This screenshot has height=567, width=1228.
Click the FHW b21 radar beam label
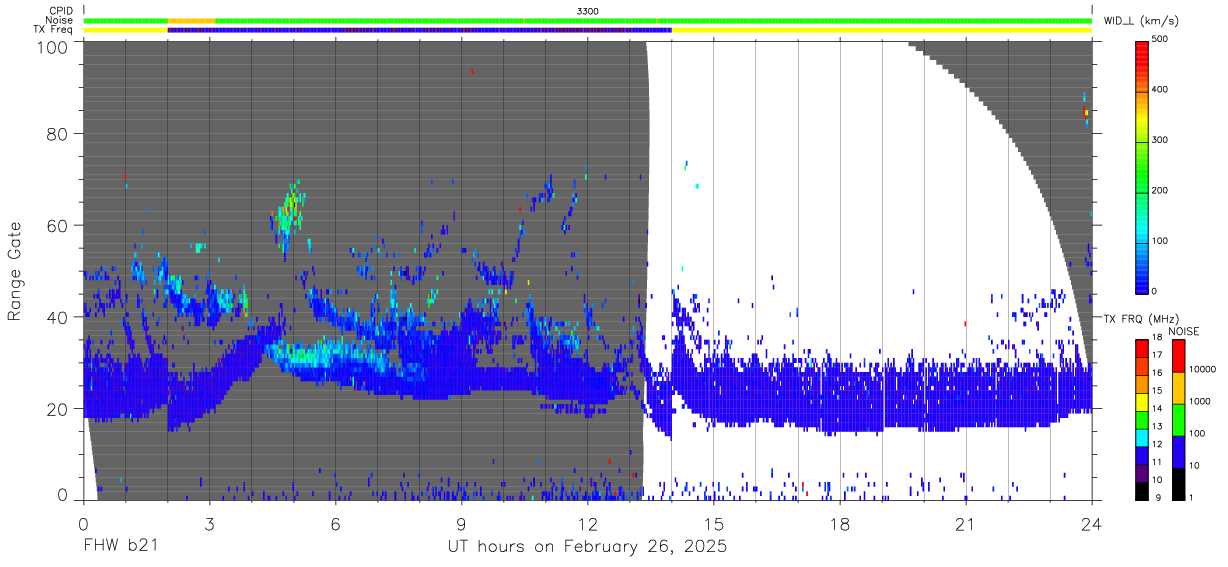click(120, 546)
